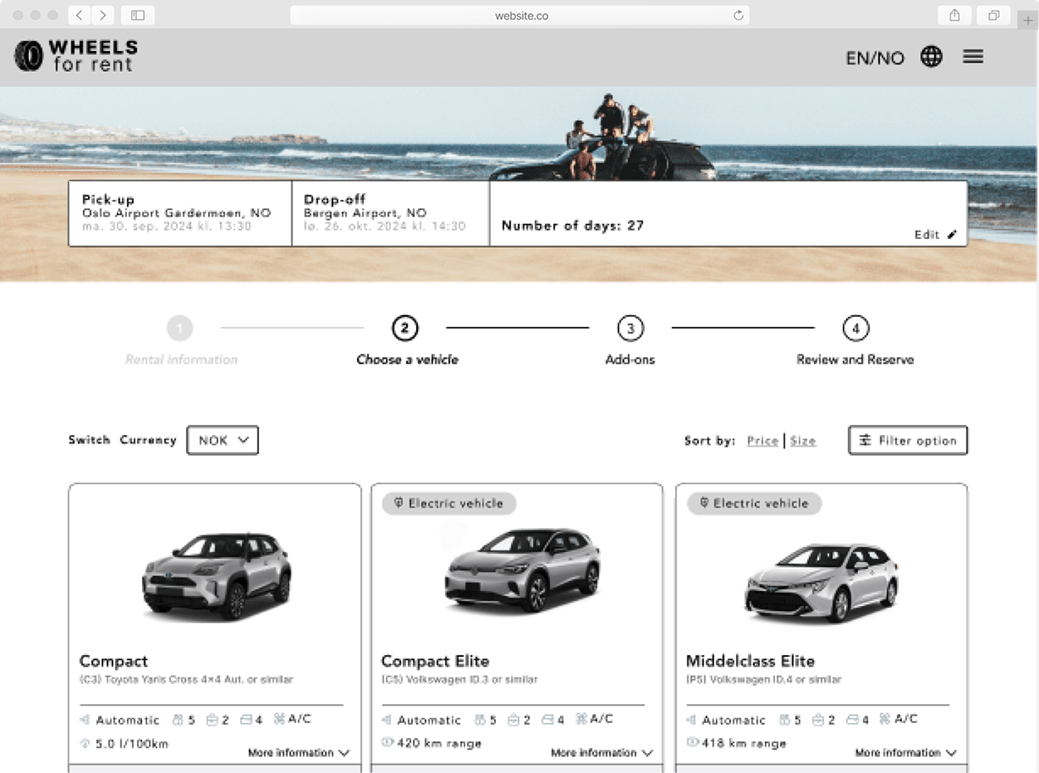Sort vehicles by Price
1039x773 pixels.
[762, 441]
